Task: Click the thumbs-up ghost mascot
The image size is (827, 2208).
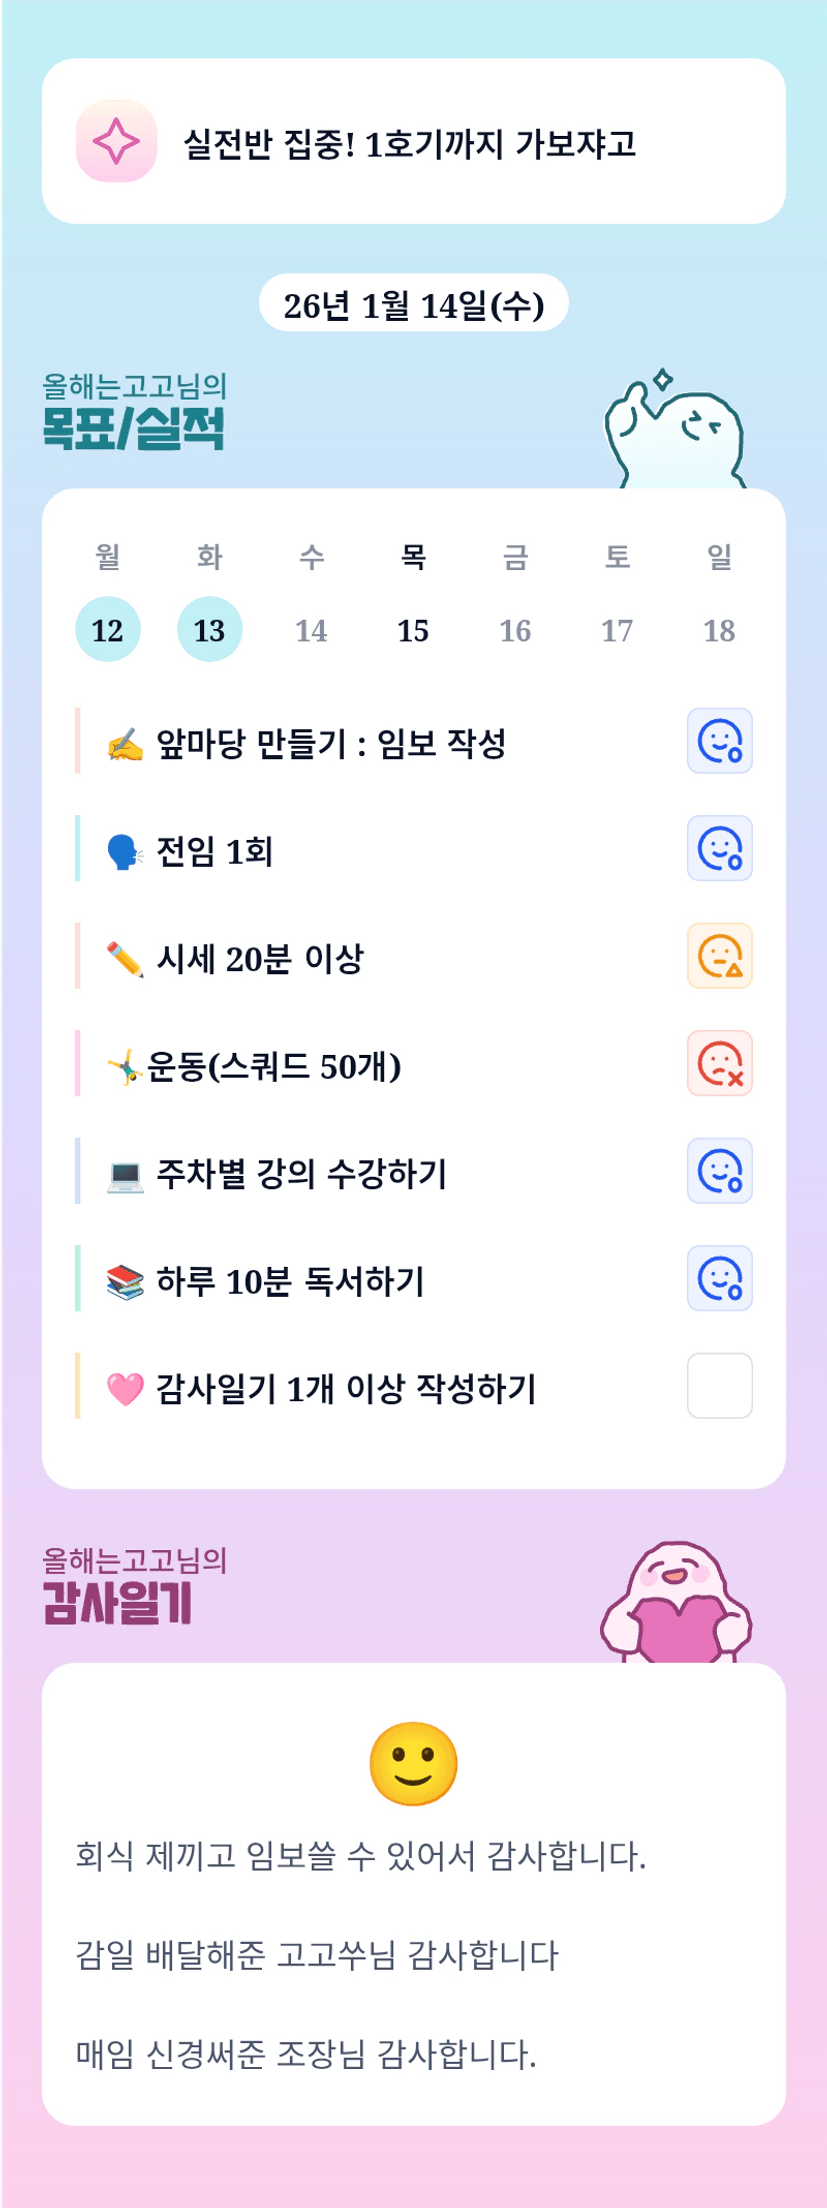Action: (675, 433)
